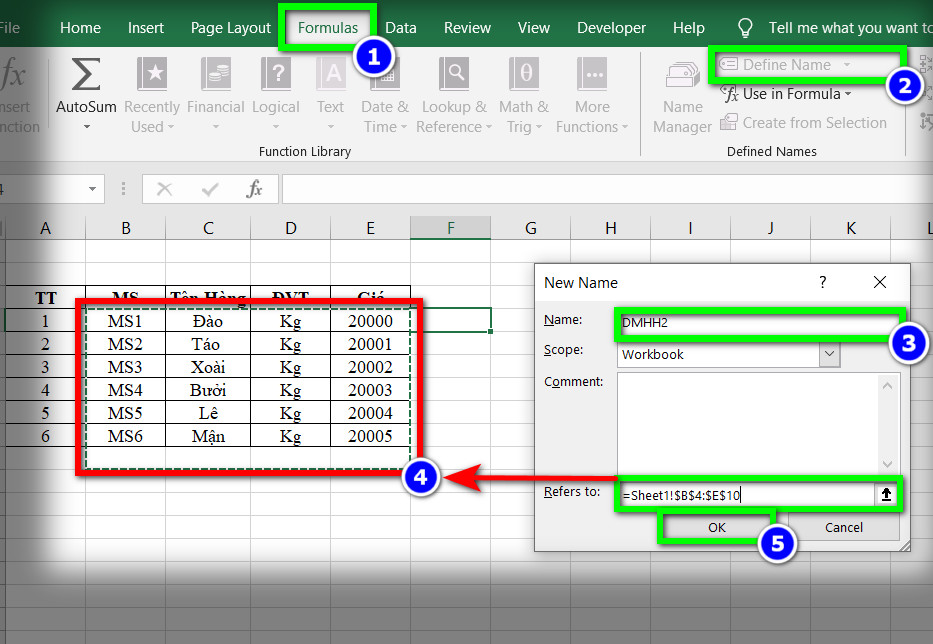933x644 pixels.
Task: Expand the Use in Formula menu
Action: pos(785,94)
